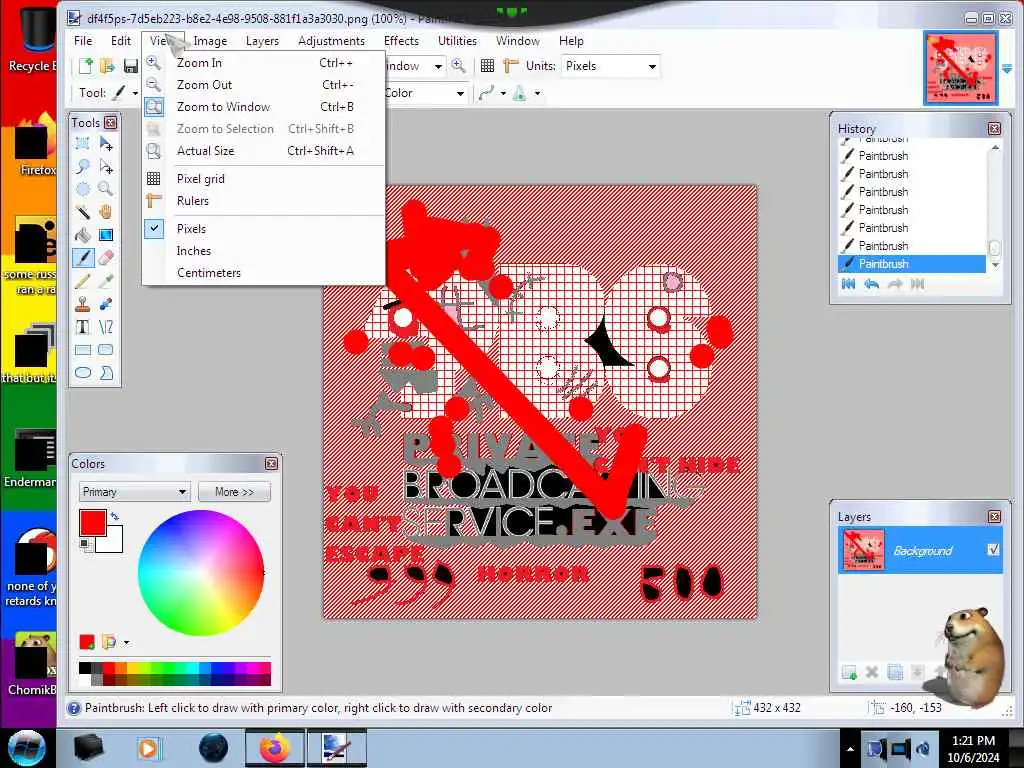Image resolution: width=1024 pixels, height=768 pixels.
Task: Select the Gradient tool
Action: click(x=106, y=235)
